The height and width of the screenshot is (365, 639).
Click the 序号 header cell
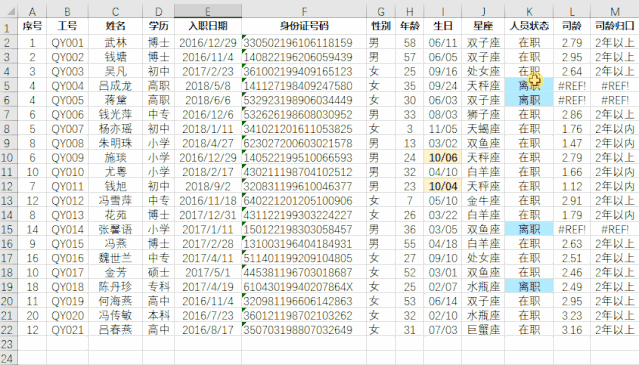32,26
